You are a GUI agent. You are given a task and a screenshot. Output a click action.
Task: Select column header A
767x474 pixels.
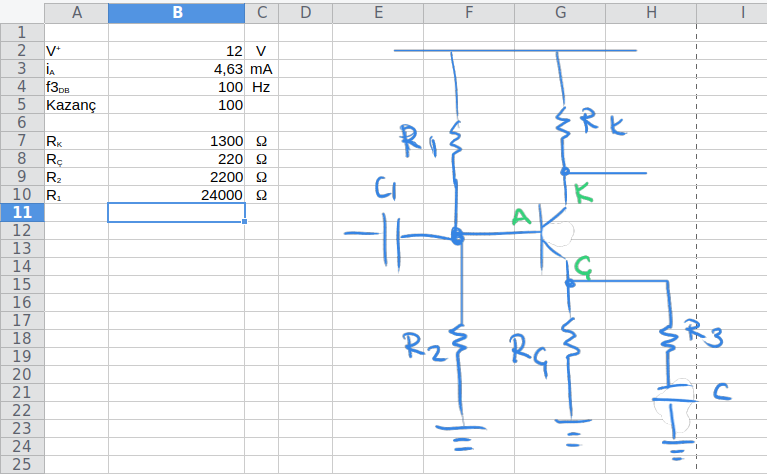[76, 13]
